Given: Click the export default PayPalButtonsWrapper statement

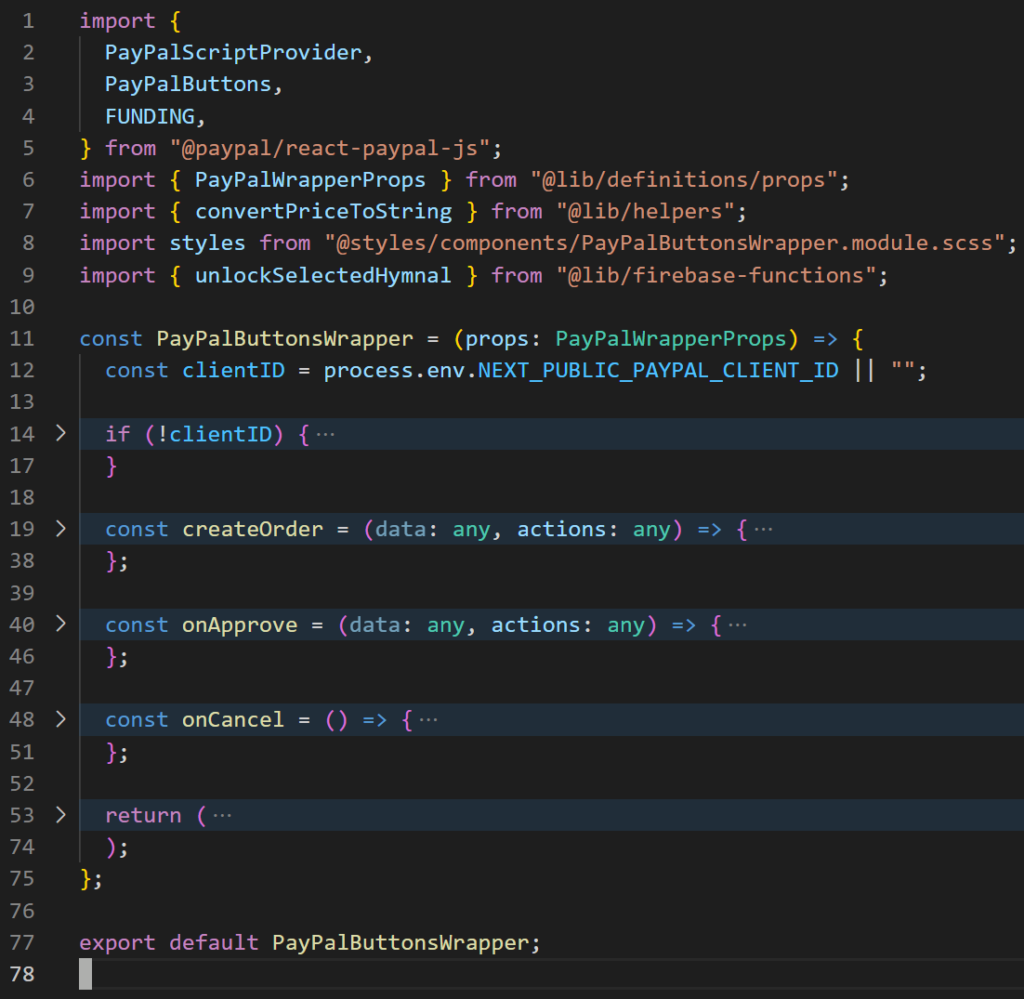Looking at the screenshot, I should click(308, 942).
